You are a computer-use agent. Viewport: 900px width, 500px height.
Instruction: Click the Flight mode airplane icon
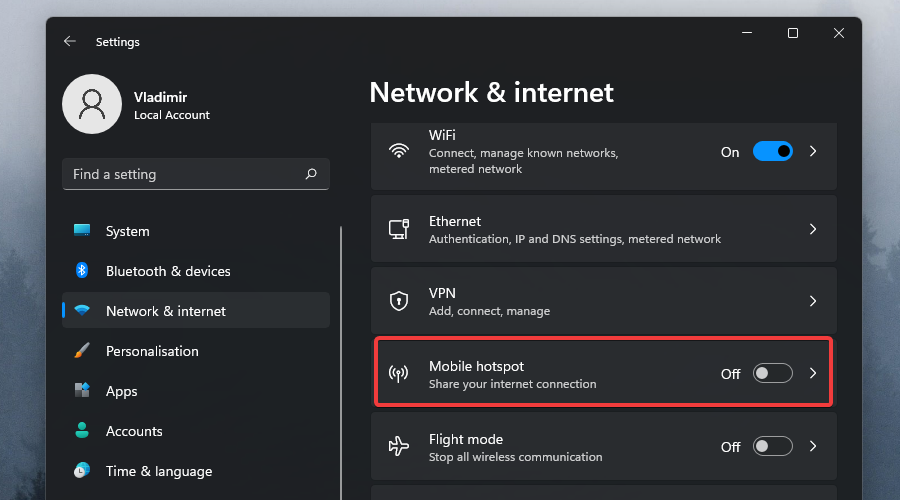tap(399, 446)
